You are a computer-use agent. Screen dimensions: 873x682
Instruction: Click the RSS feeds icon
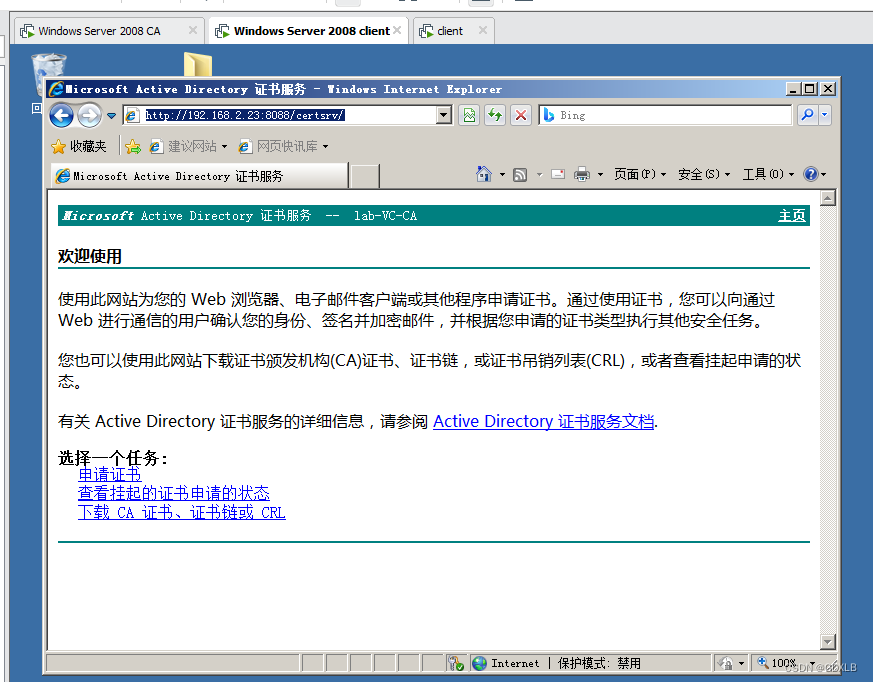click(520, 175)
